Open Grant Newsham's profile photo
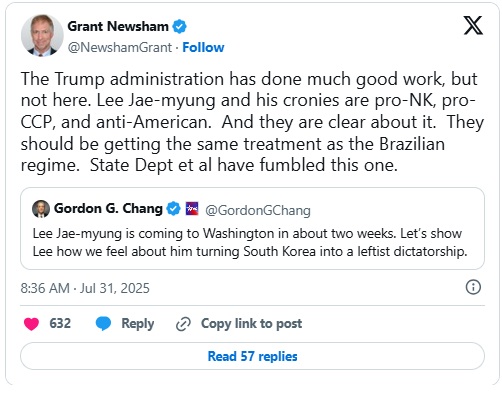Image resolution: width=502 pixels, height=393 pixels. tap(42, 35)
